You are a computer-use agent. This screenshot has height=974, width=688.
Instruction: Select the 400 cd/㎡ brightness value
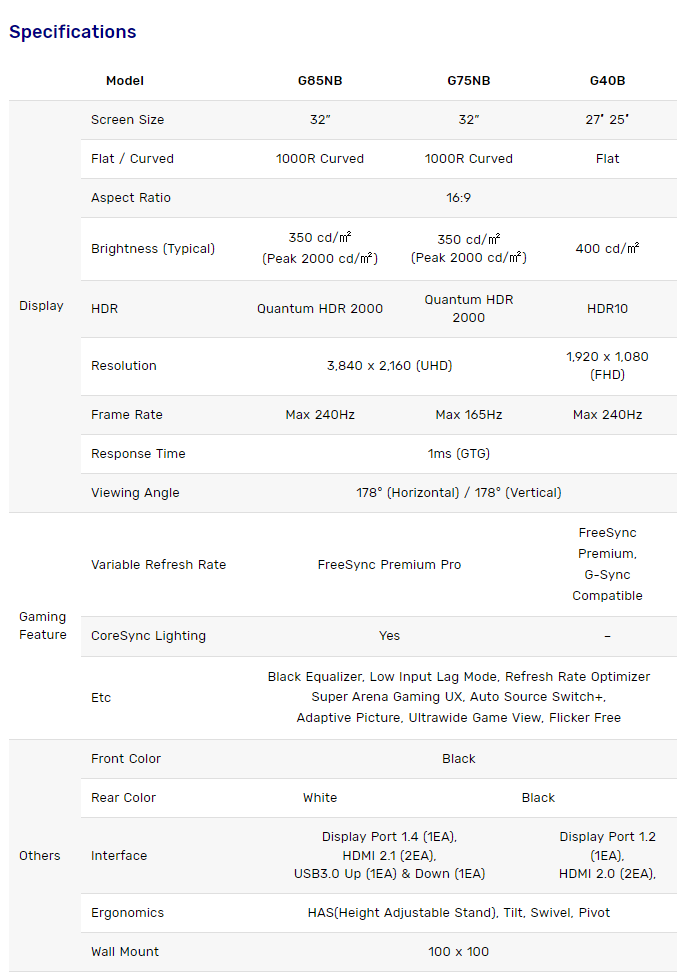point(607,249)
